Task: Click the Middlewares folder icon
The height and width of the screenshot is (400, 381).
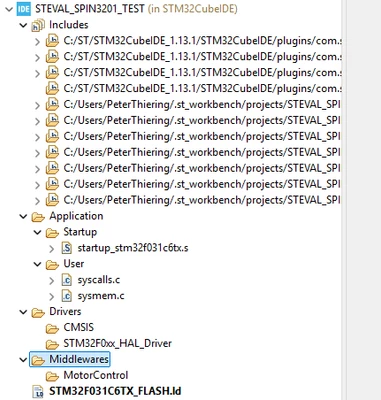Action: click(38, 360)
